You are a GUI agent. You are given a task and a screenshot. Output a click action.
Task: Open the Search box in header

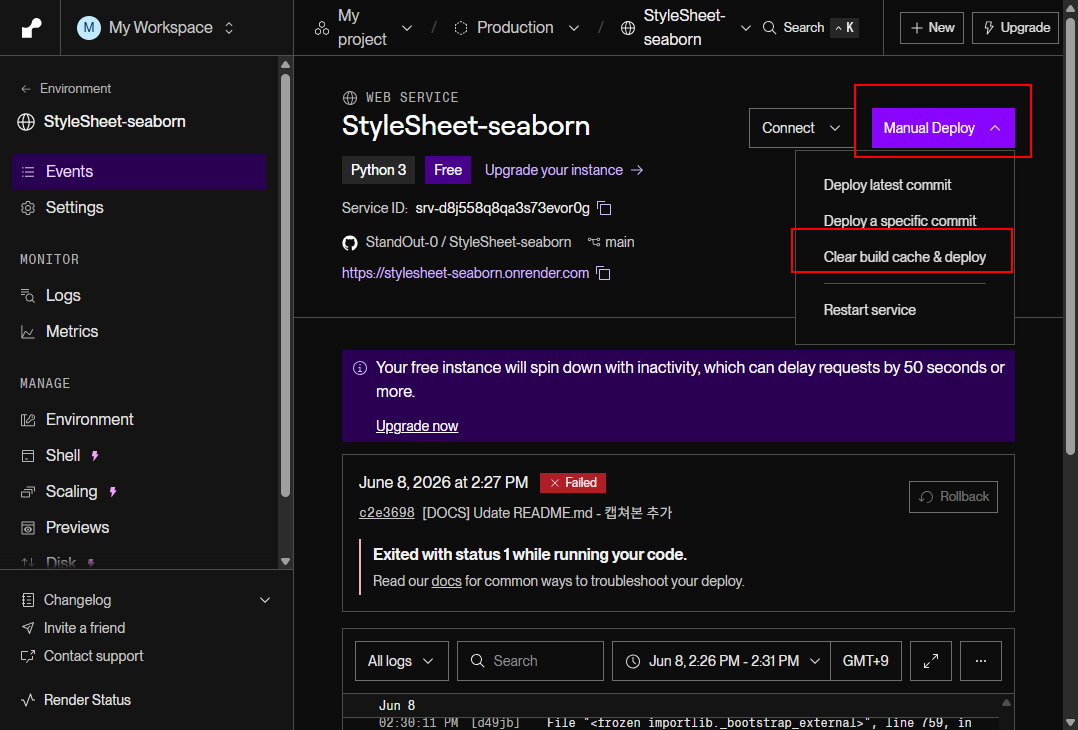[x=811, y=27]
